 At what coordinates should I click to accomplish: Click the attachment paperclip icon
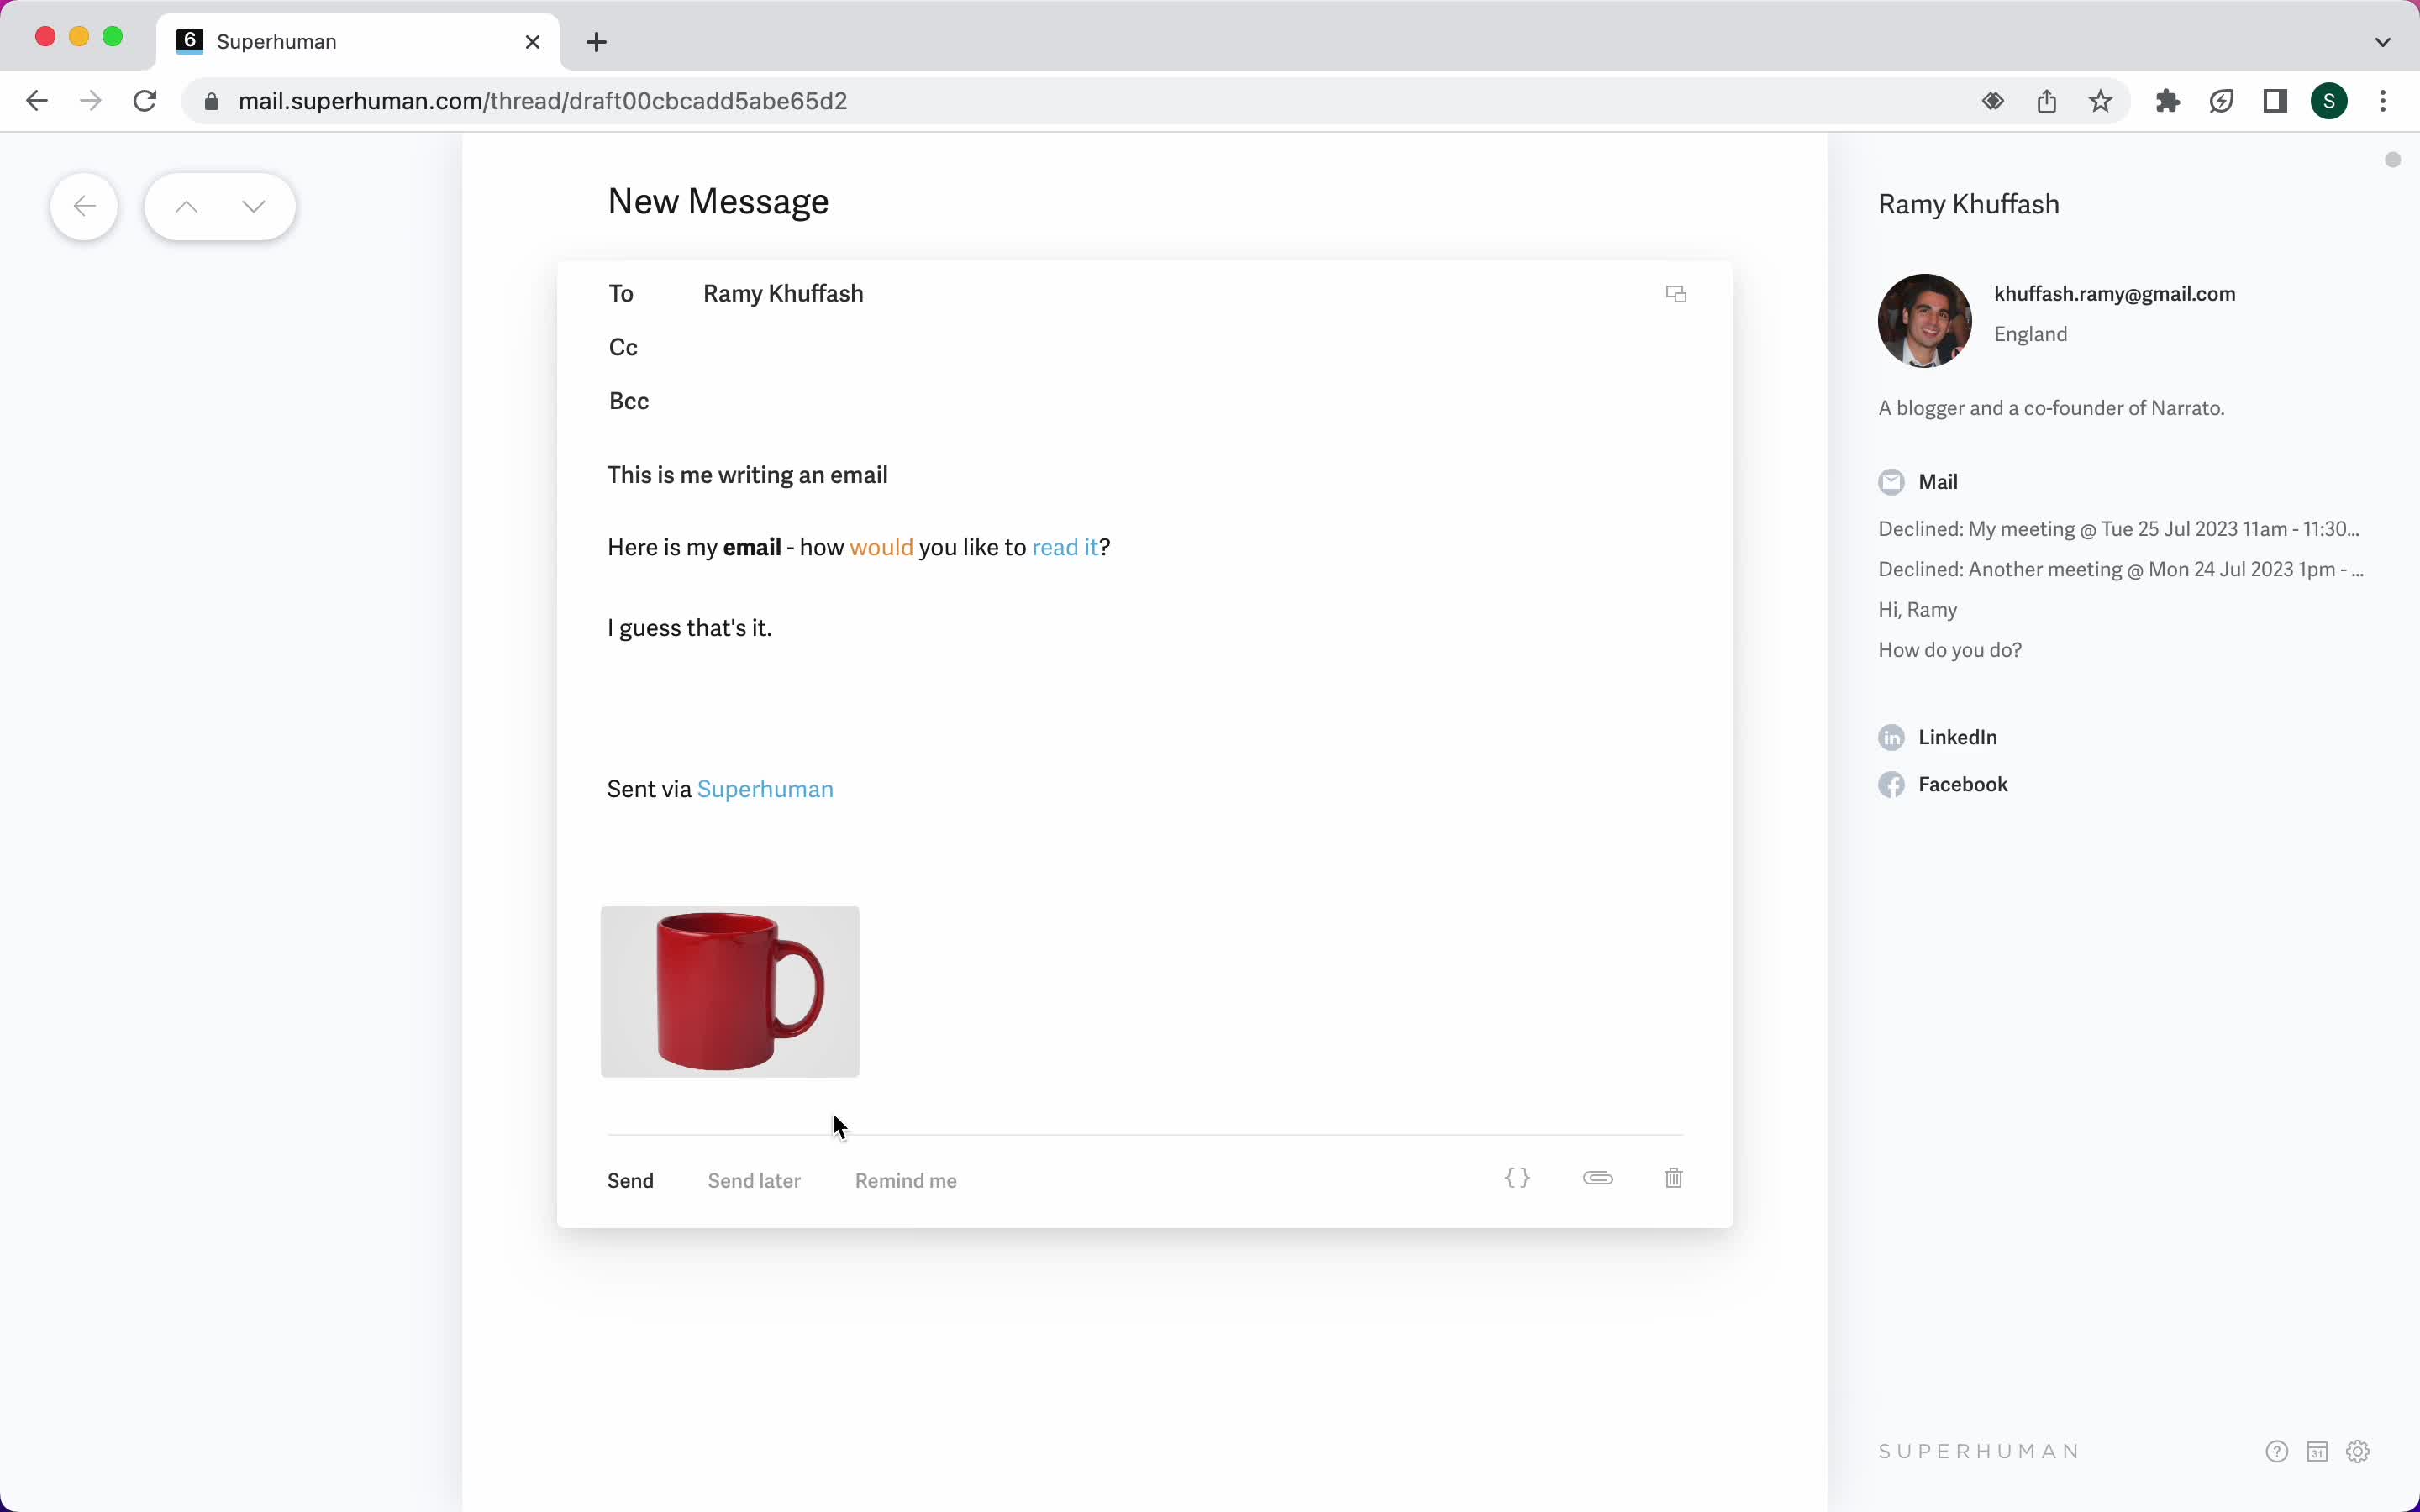pyautogui.click(x=1597, y=1178)
